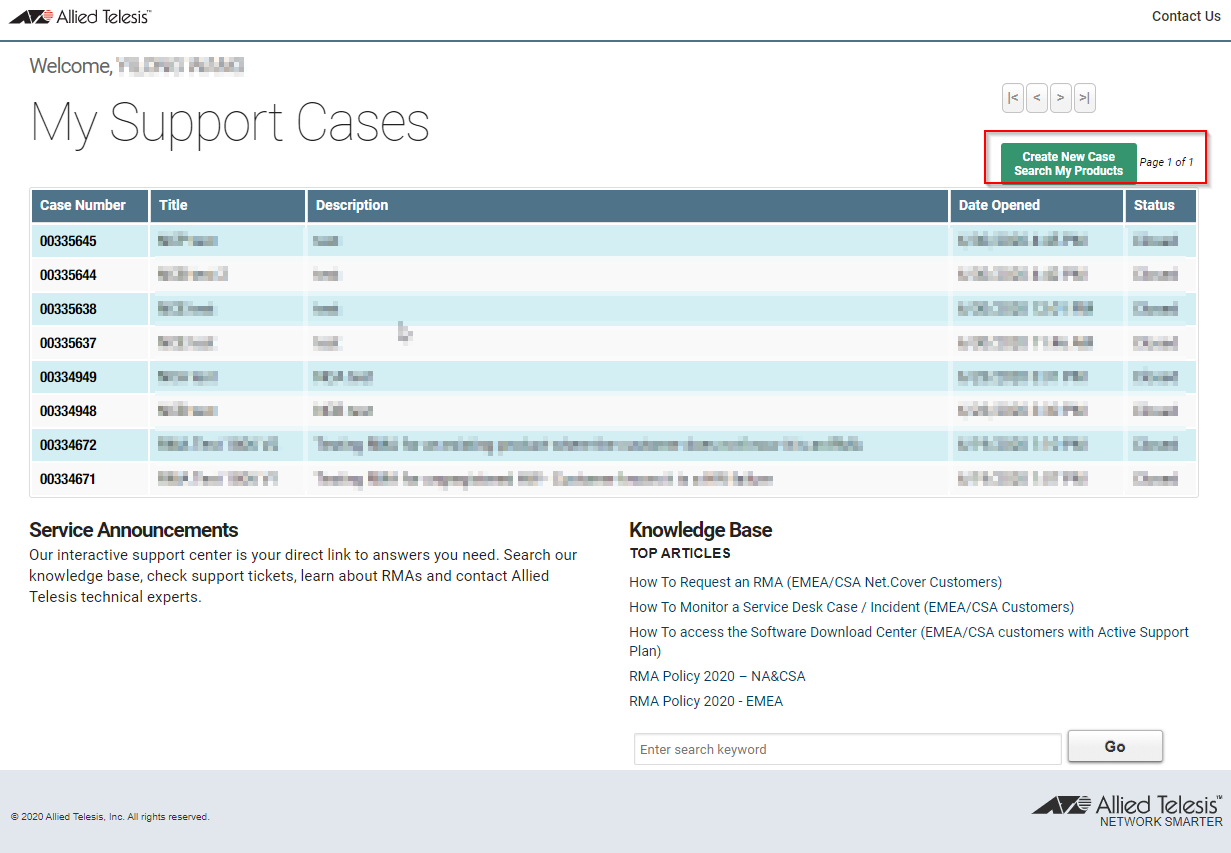
Task: Go to the previous page of cases
Action: pos(1037,97)
